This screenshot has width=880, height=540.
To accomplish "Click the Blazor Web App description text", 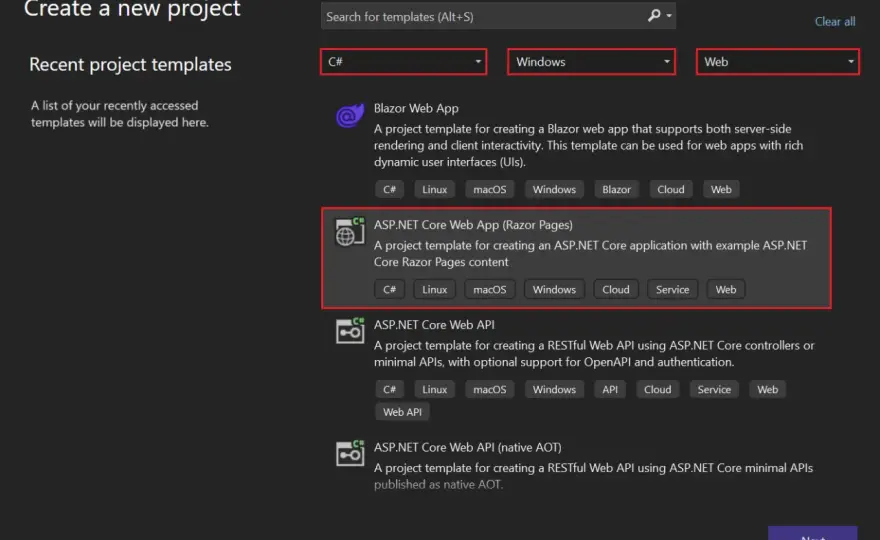I will 588,145.
